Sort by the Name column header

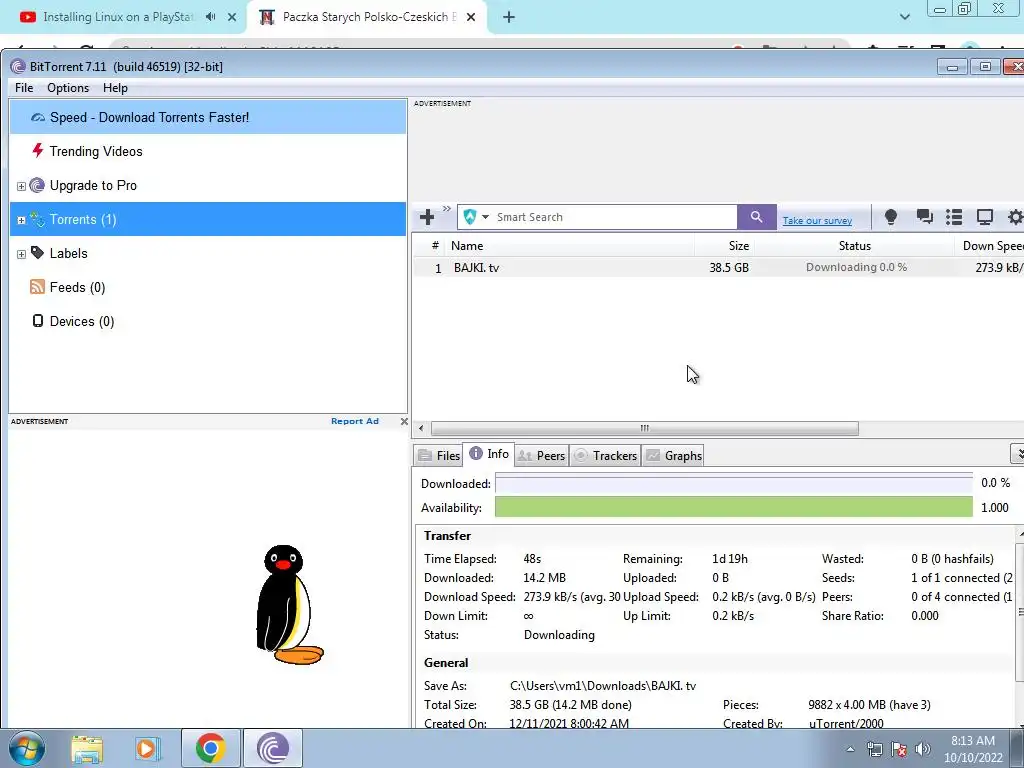point(569,246)
